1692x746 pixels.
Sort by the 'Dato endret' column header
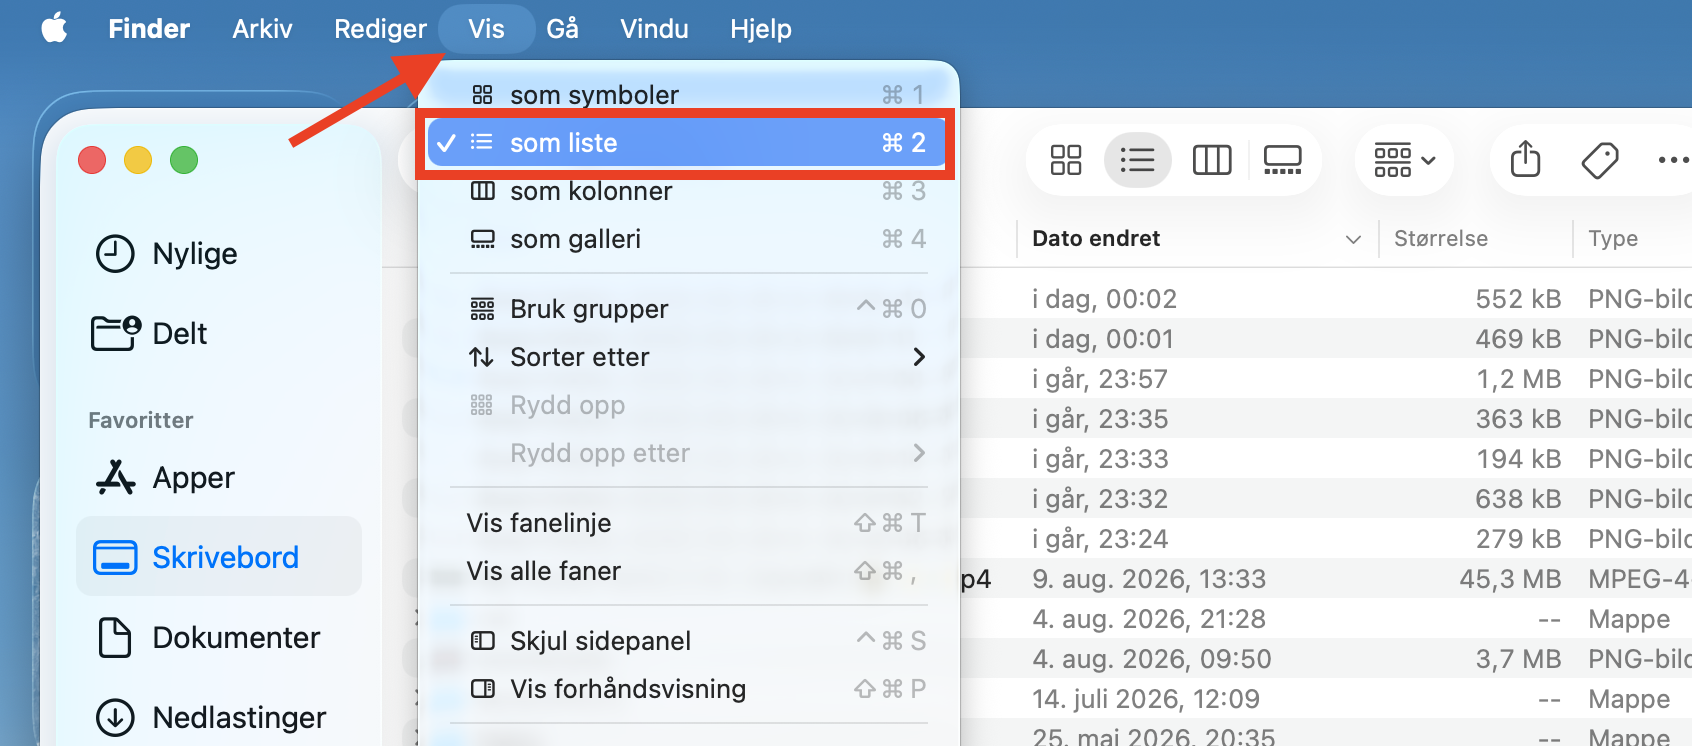click(x=1197, y=239)
